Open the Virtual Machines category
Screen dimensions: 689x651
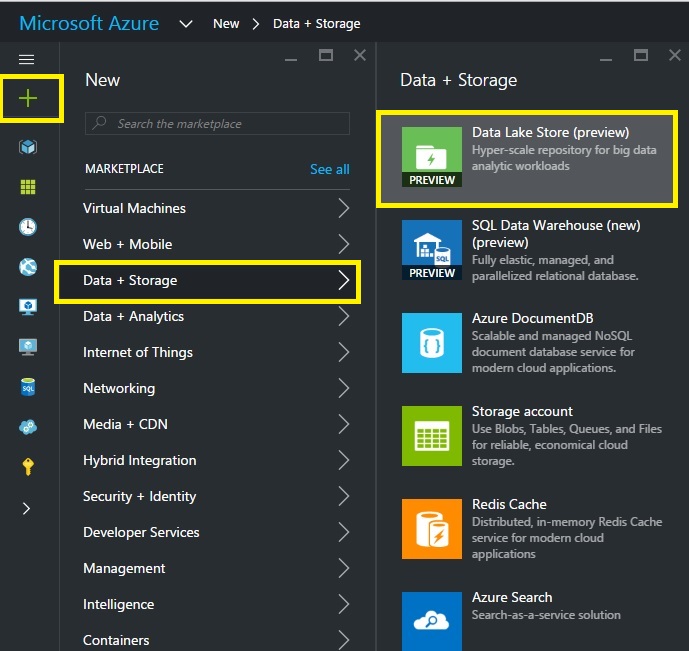click(217, 208)
